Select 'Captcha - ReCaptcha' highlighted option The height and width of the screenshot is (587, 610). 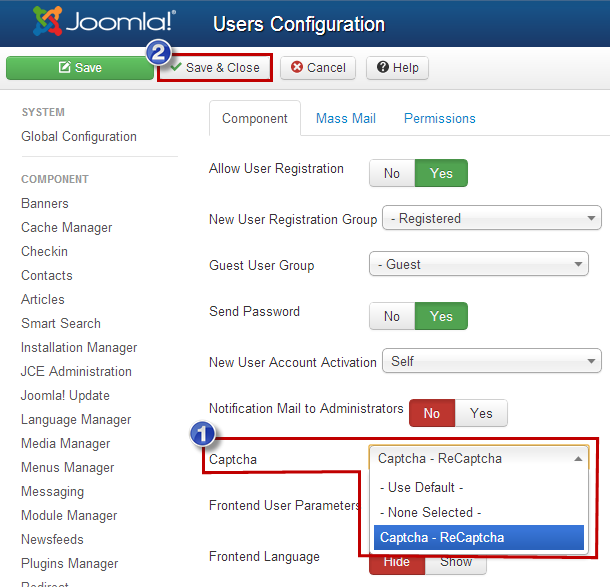tap(442, 537)
